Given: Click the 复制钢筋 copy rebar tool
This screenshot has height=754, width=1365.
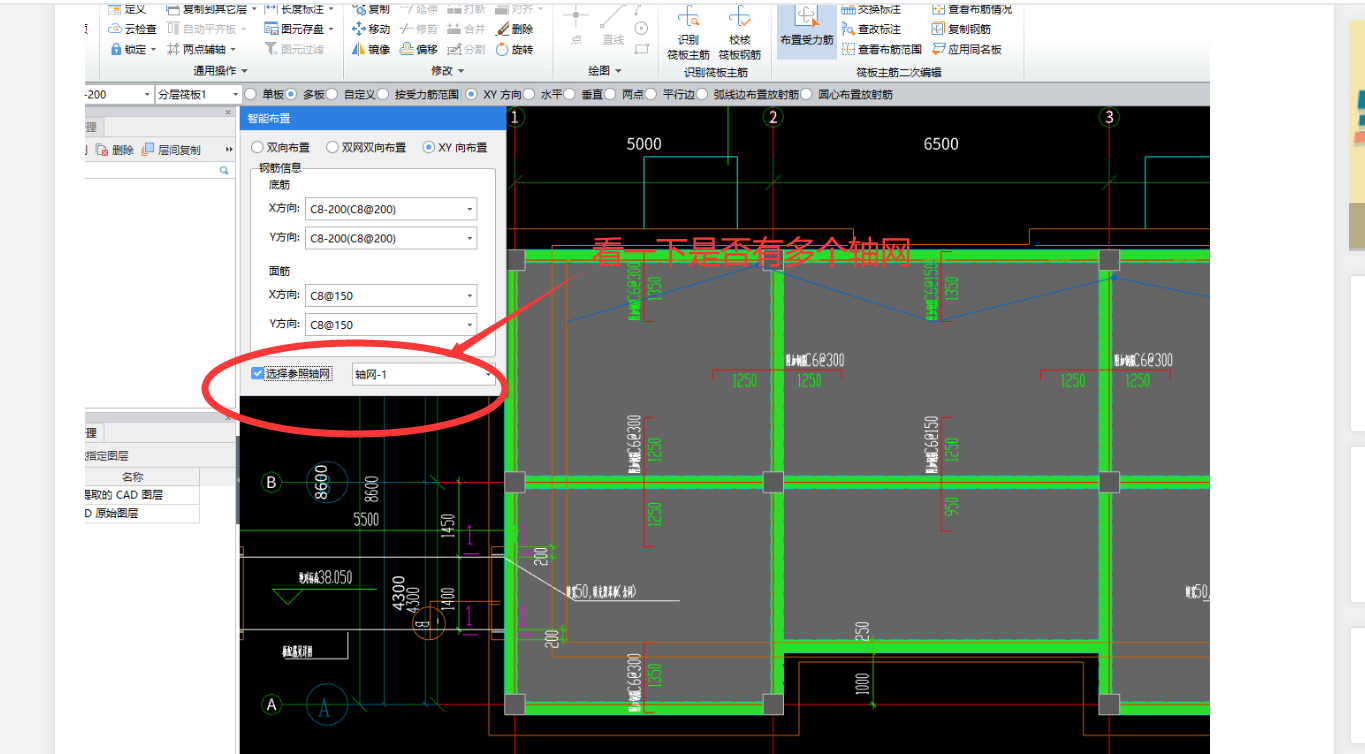Looking at the screenshot, I should click(962, 29).
